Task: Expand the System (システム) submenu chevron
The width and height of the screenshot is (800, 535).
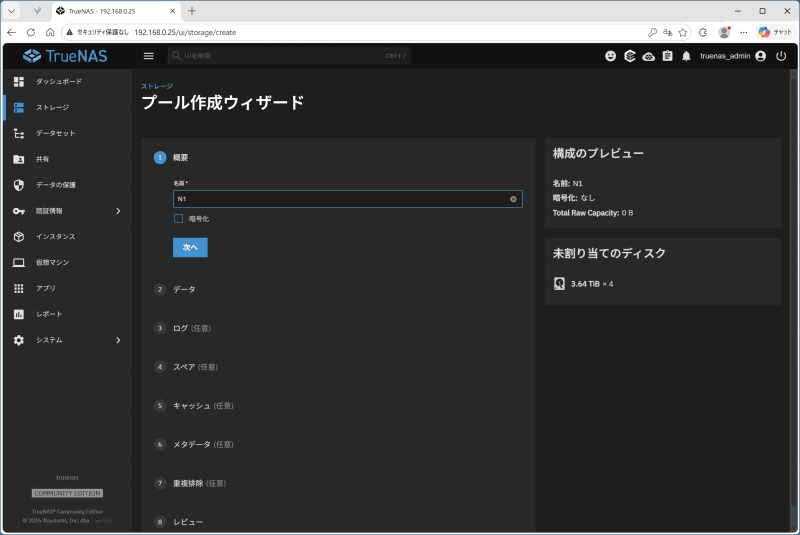Action: [x=118, y=340]
